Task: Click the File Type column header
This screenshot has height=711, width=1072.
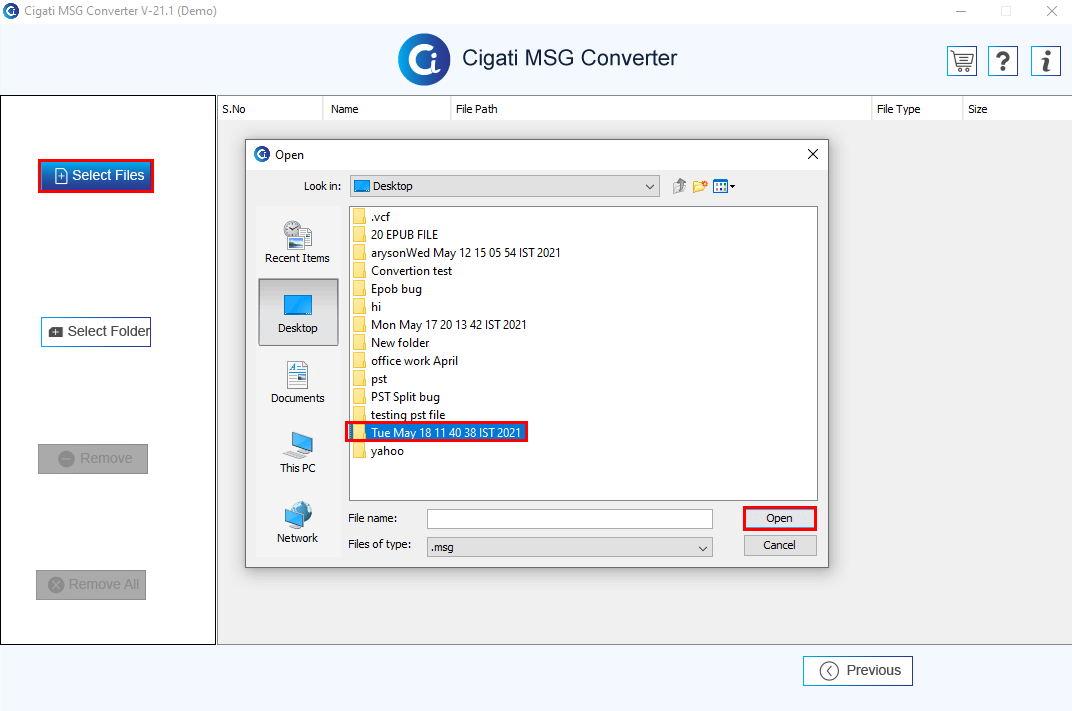Action: point(917,109)
